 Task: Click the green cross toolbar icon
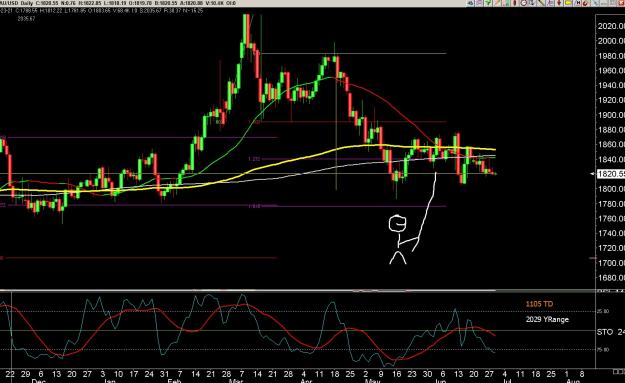[x=488, y=3]
